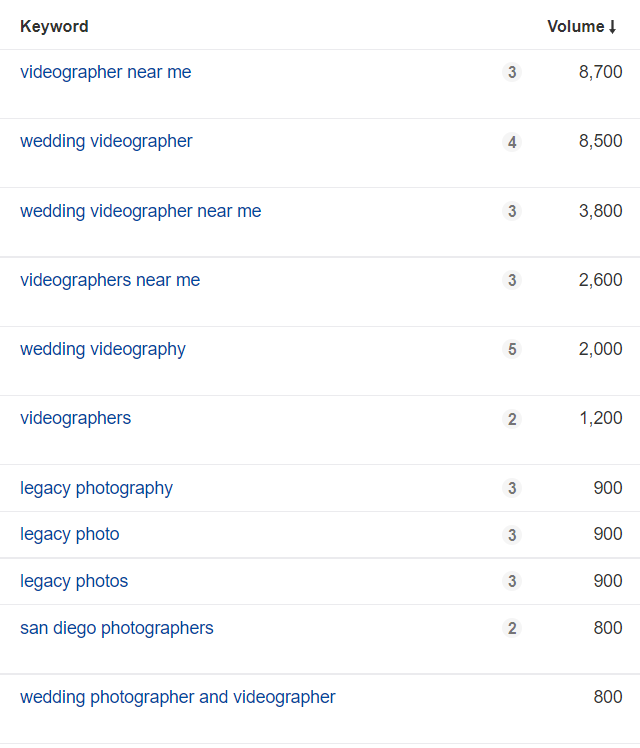Click the badge 3 beside videographer near me
The image size is (640, 748).
[x=512, y=72]
